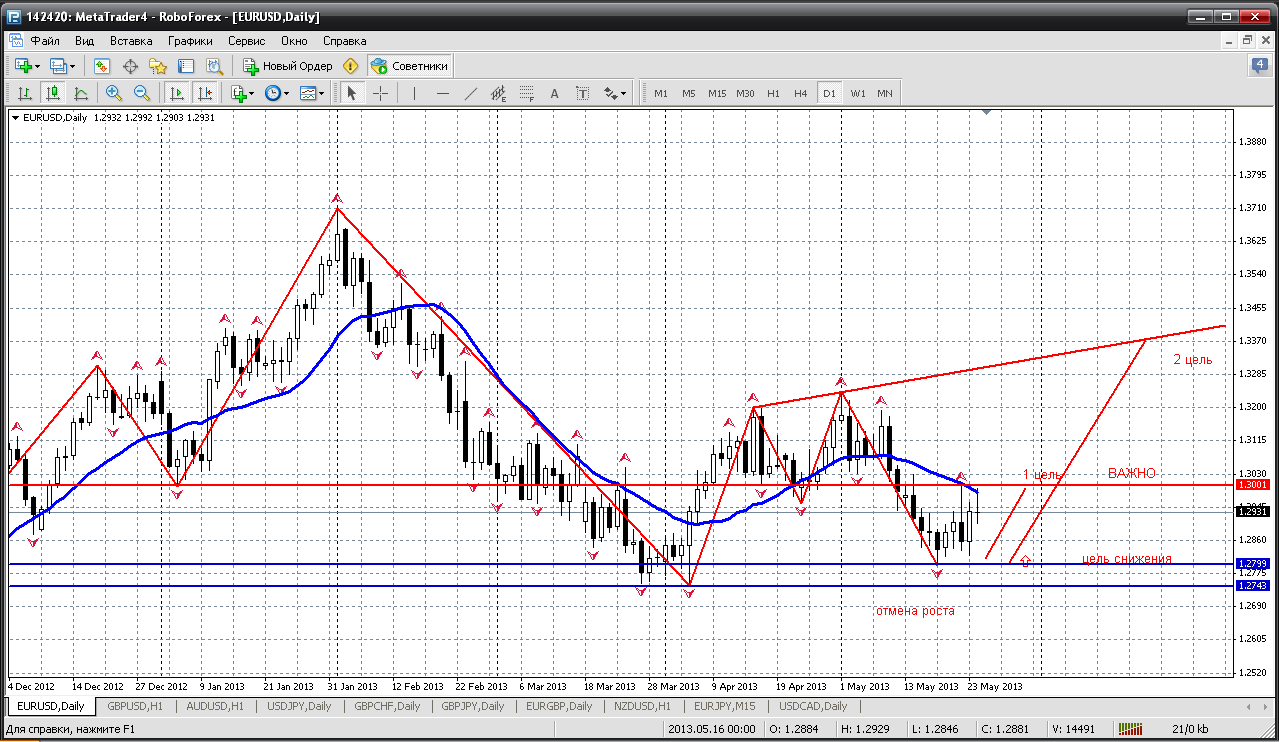Open the blue notification bubble icon
The height and width of the screenshot is (742, 1279).
coord(1260,66)
